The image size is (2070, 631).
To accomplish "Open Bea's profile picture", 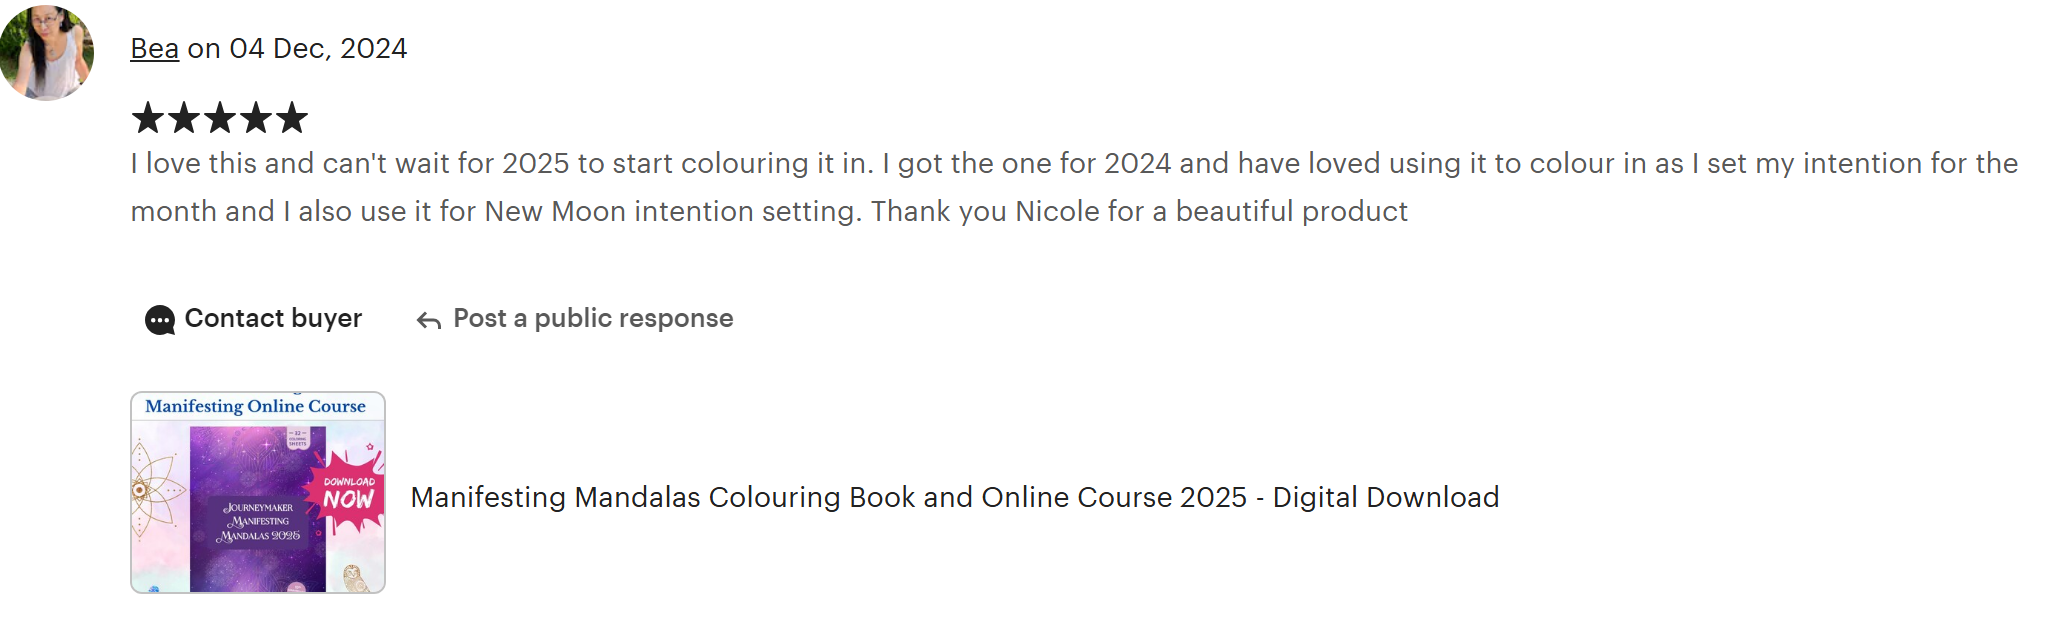I will [47, 52].
